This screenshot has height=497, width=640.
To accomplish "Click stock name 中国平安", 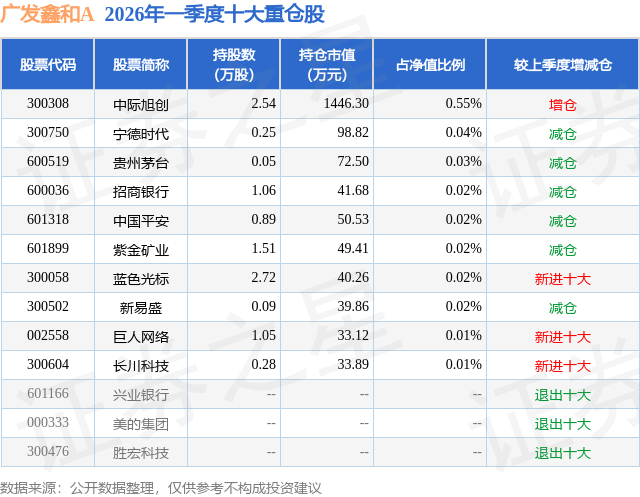I will click(x=141, y=221).
